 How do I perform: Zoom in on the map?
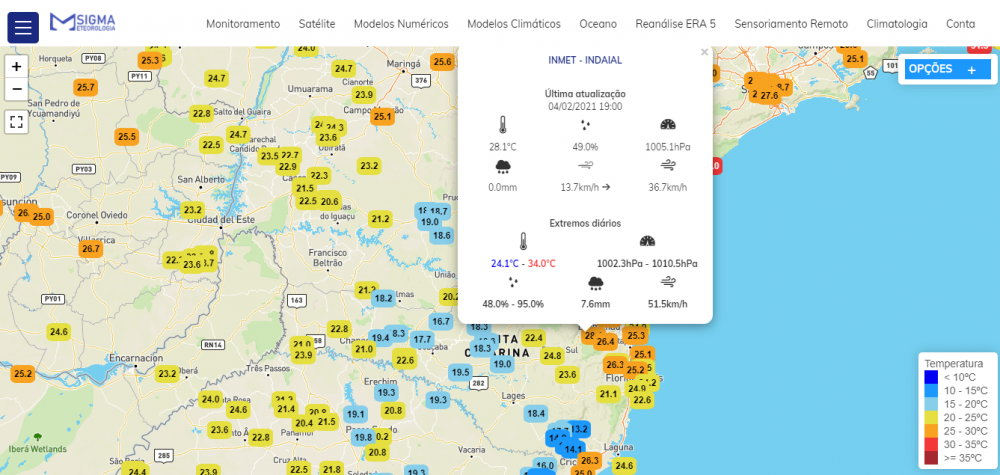click(x=16, y=66)
